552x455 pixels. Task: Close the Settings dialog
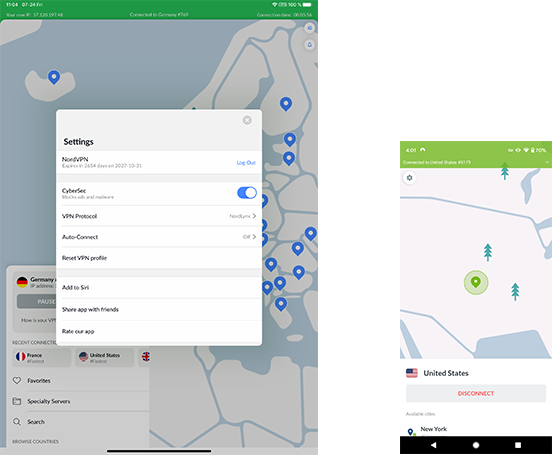(247, 120)
